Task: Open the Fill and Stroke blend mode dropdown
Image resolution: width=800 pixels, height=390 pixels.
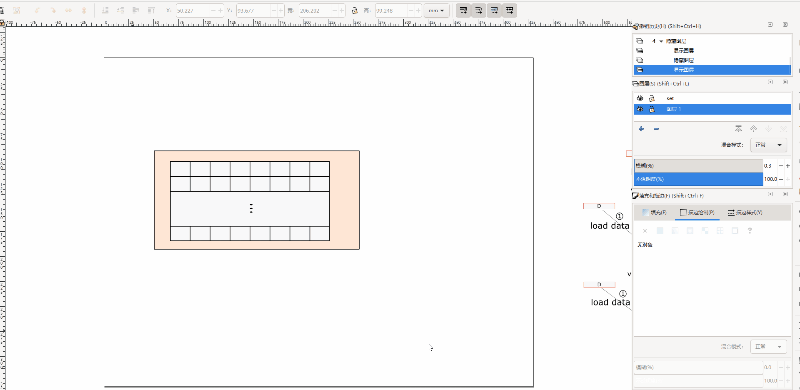Action: tap(768, 347)
